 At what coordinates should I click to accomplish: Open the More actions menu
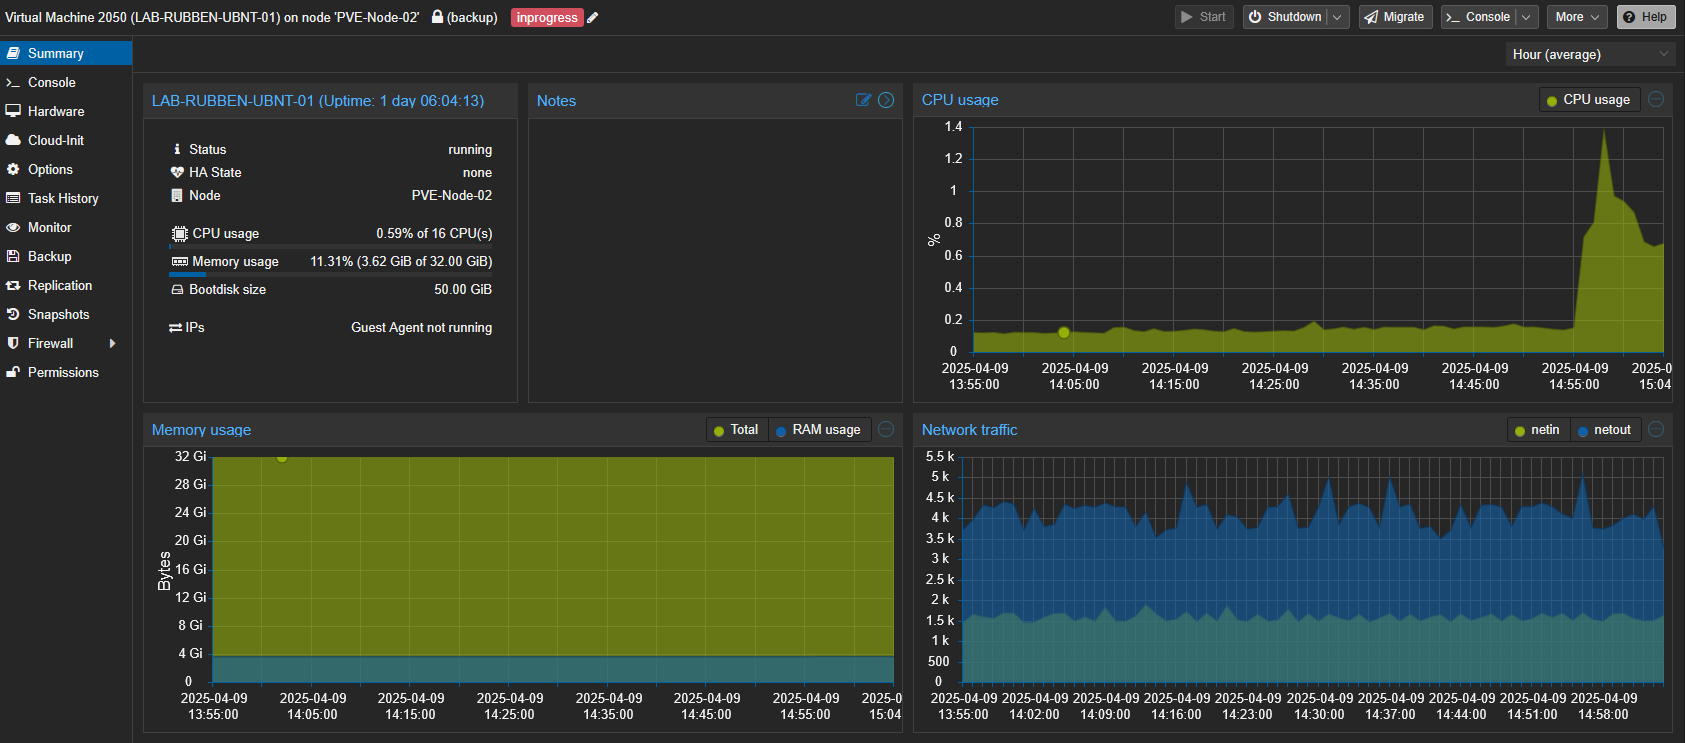[1576, 17]
